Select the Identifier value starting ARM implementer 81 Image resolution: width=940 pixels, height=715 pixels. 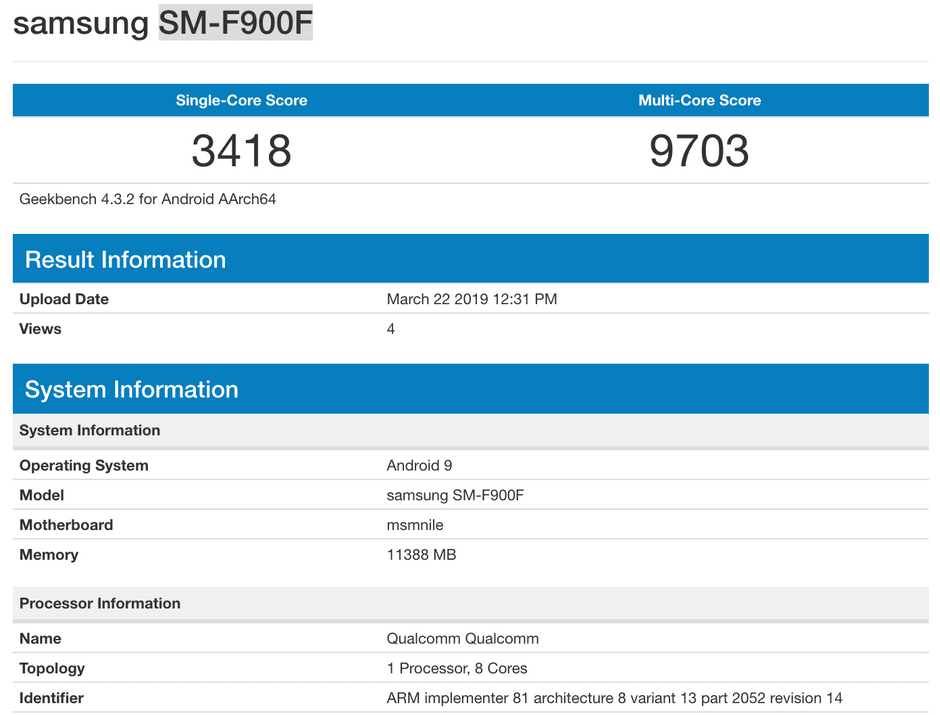[613, 698]
